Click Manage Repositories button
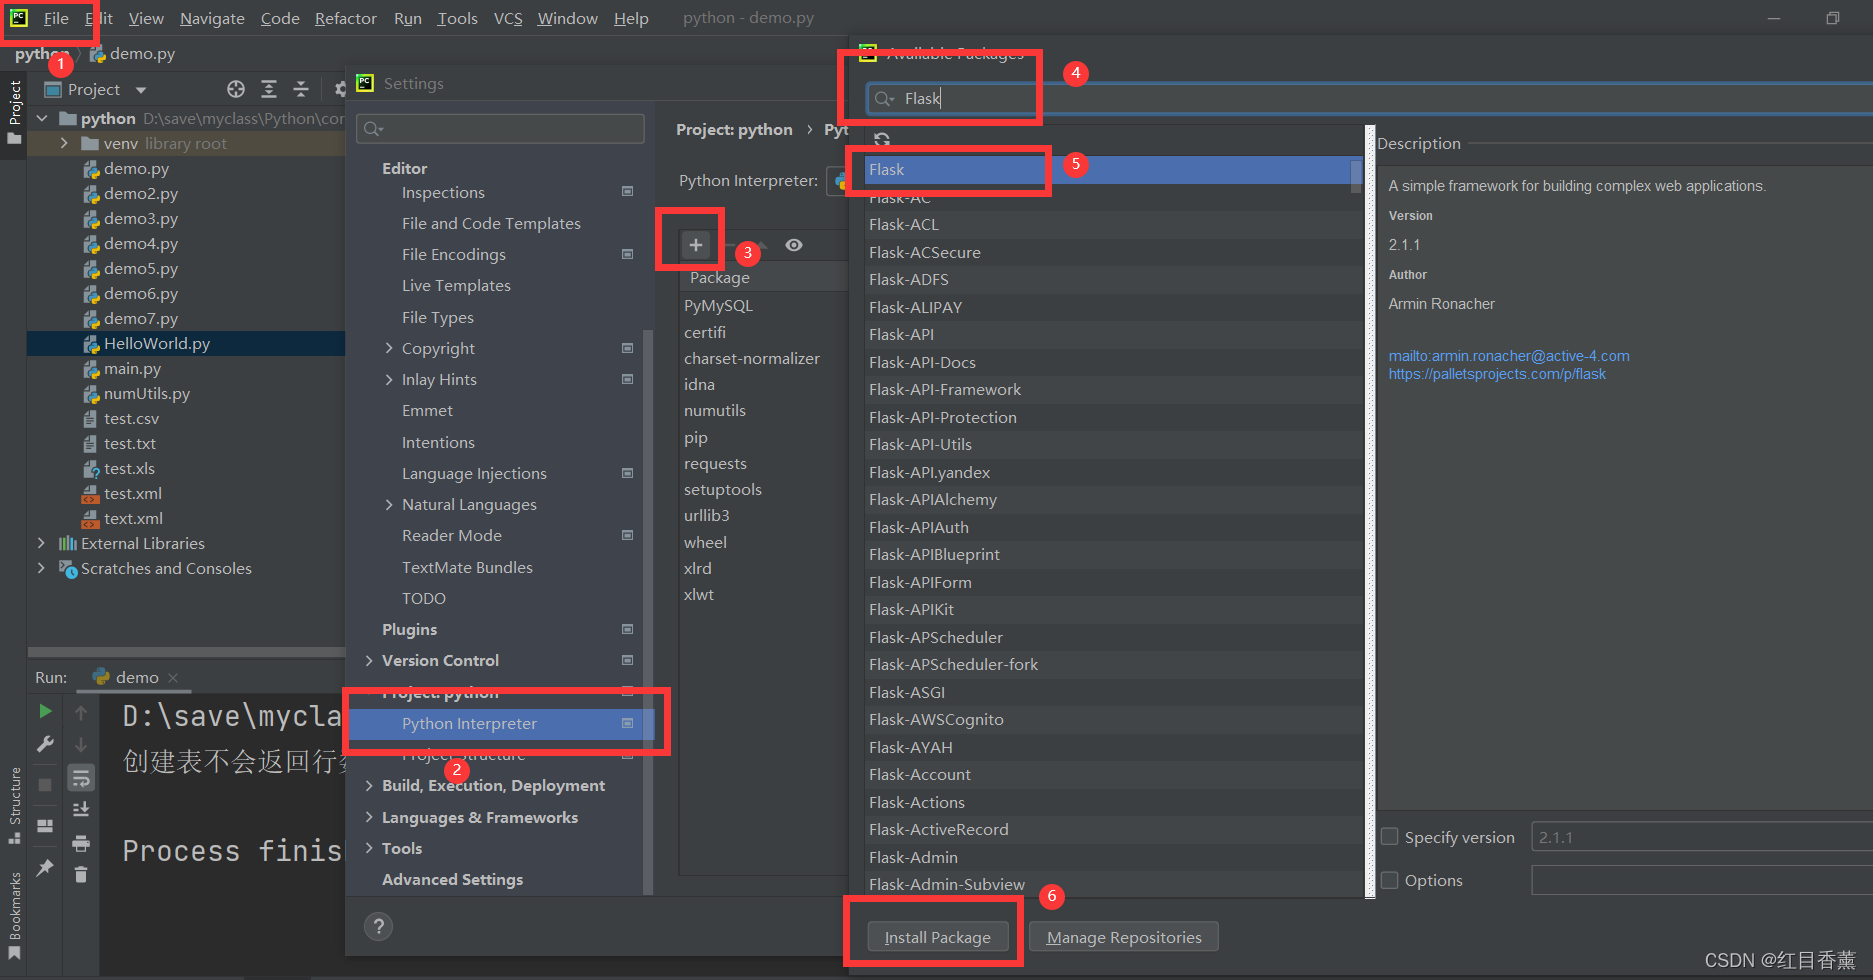Image resolution: width=1873 pixels, height=980 pixels. [x=1124, y=937]
